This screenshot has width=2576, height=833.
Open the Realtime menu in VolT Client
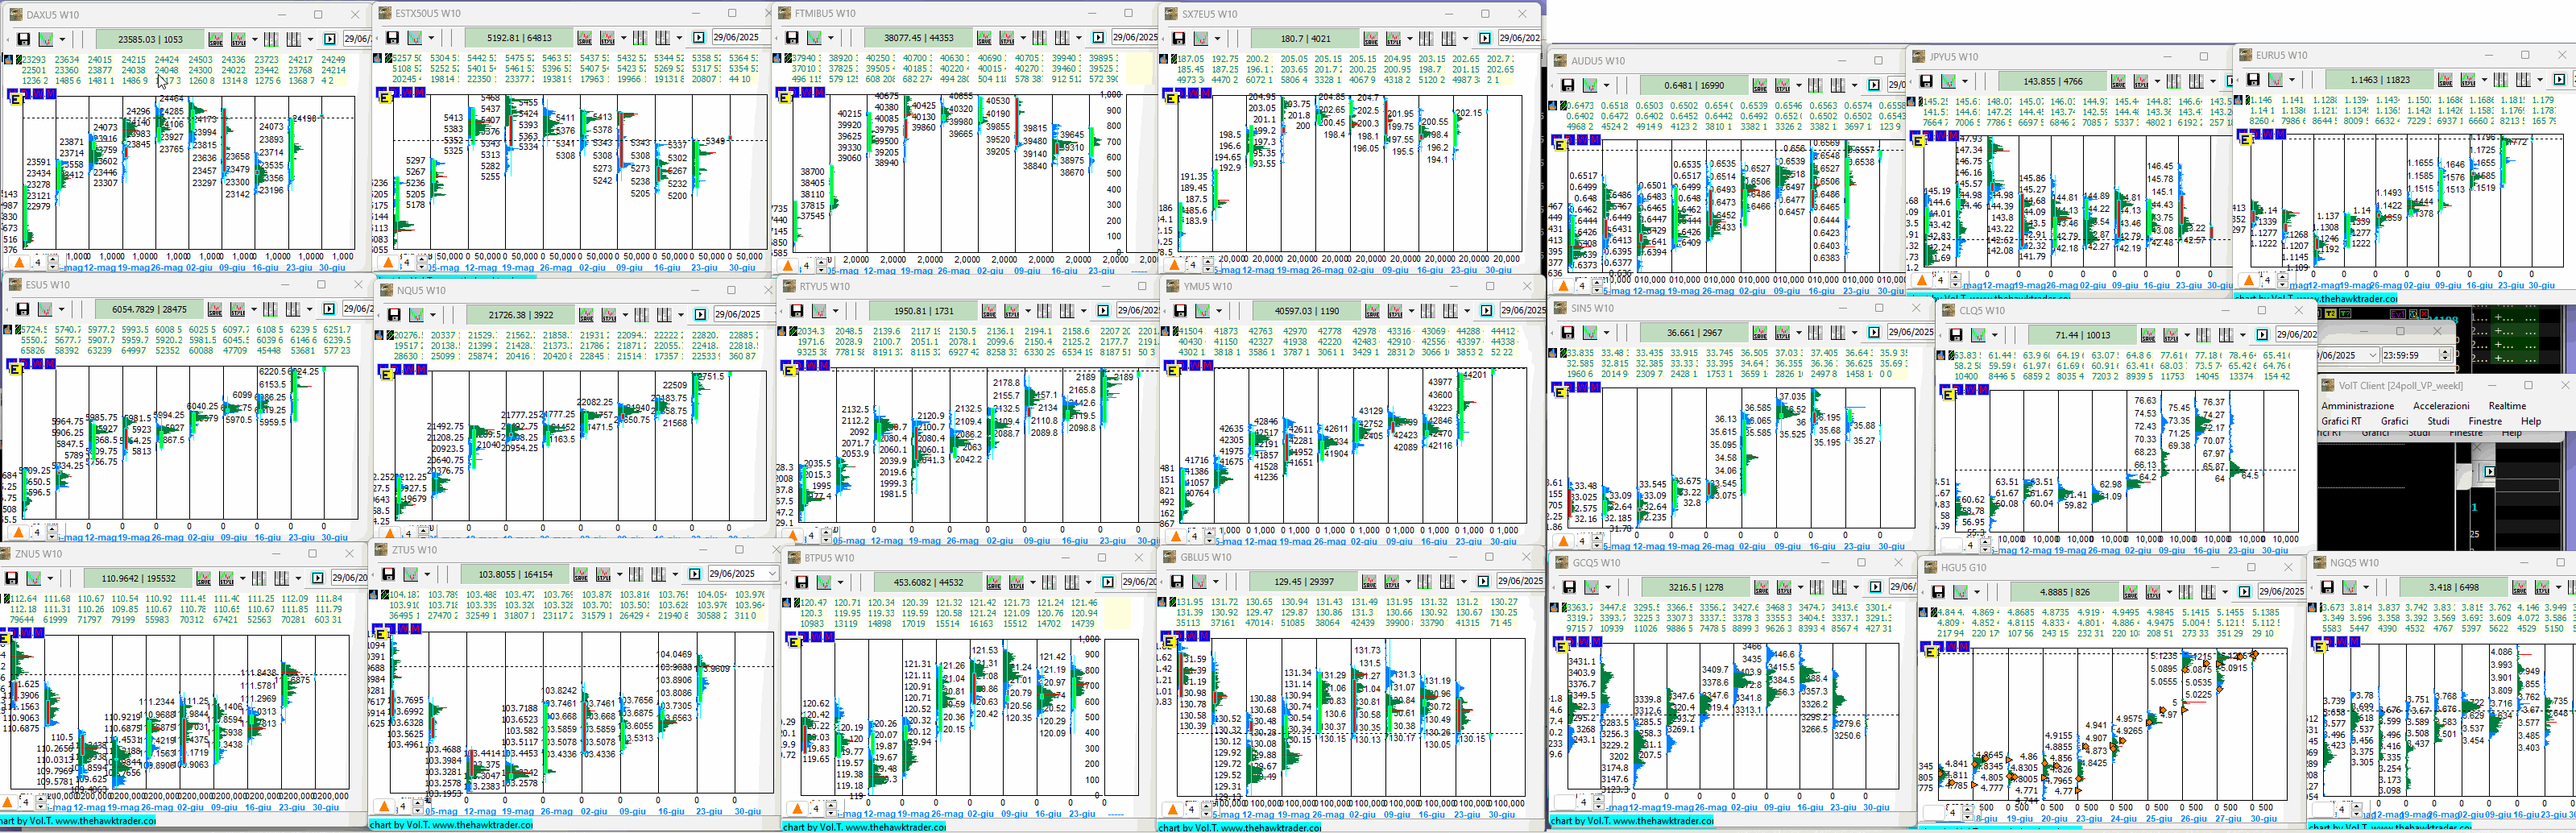[x=2507, y=405]
